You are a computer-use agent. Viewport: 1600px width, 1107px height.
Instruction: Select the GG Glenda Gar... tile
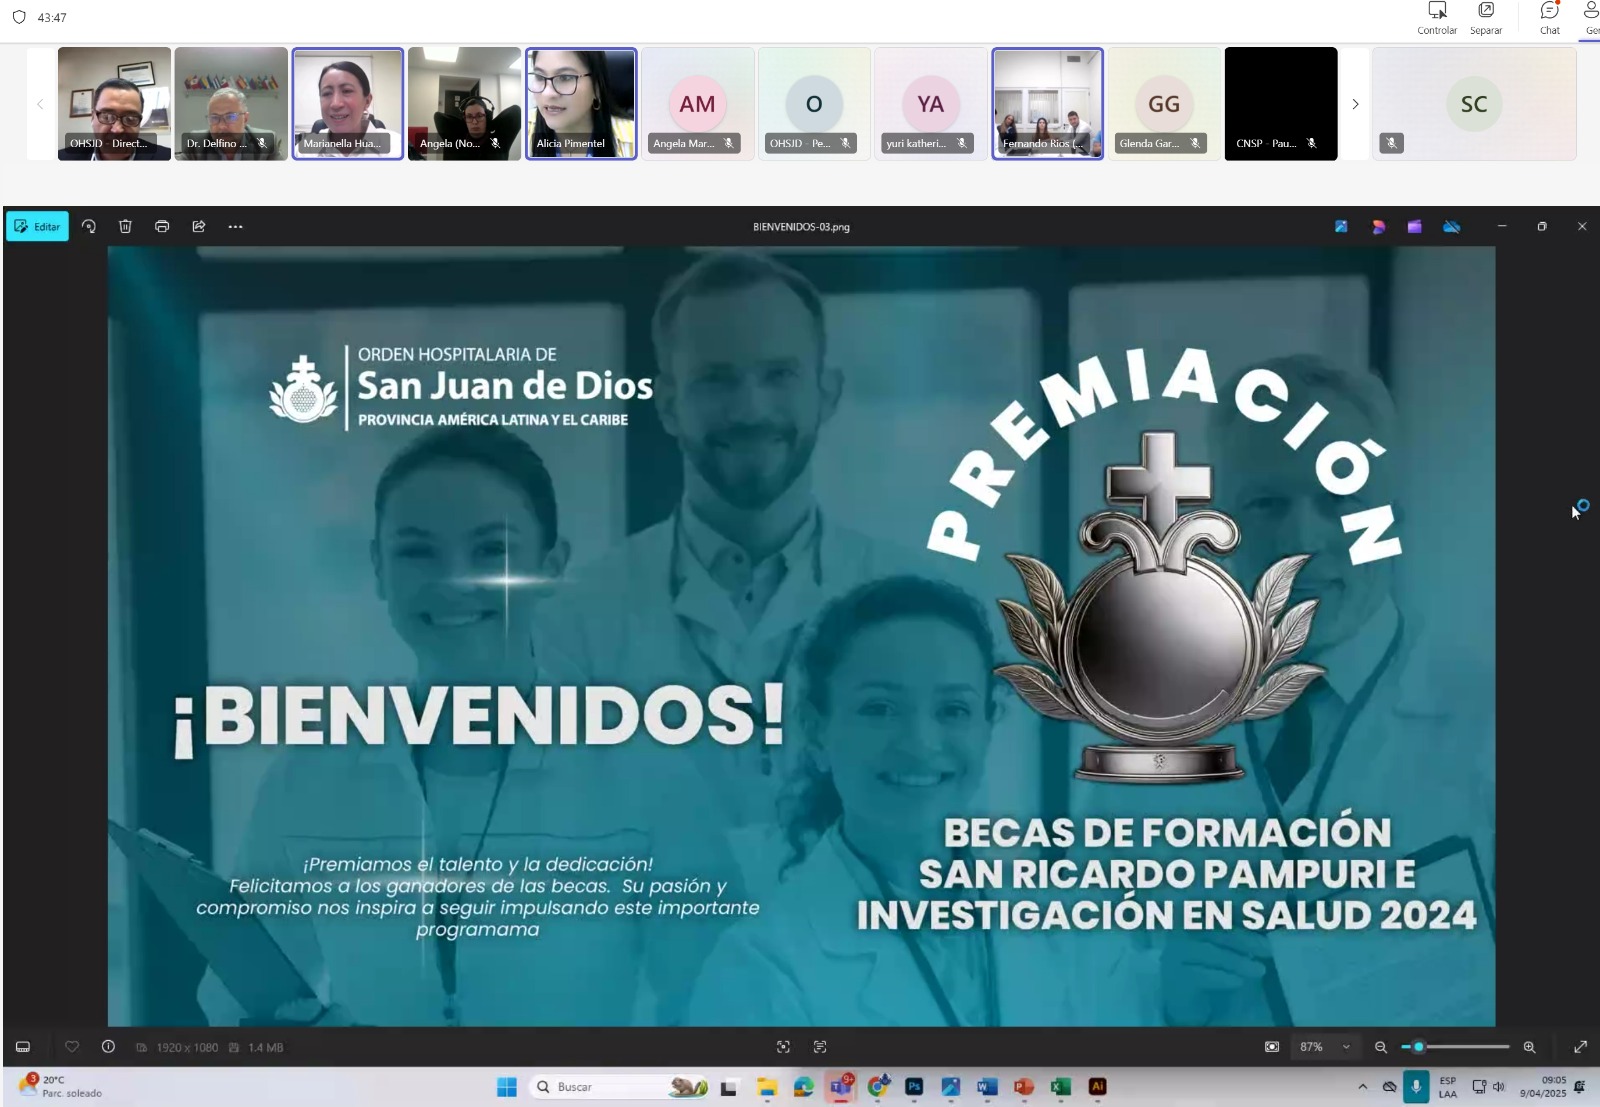[x=1164, y=104]
